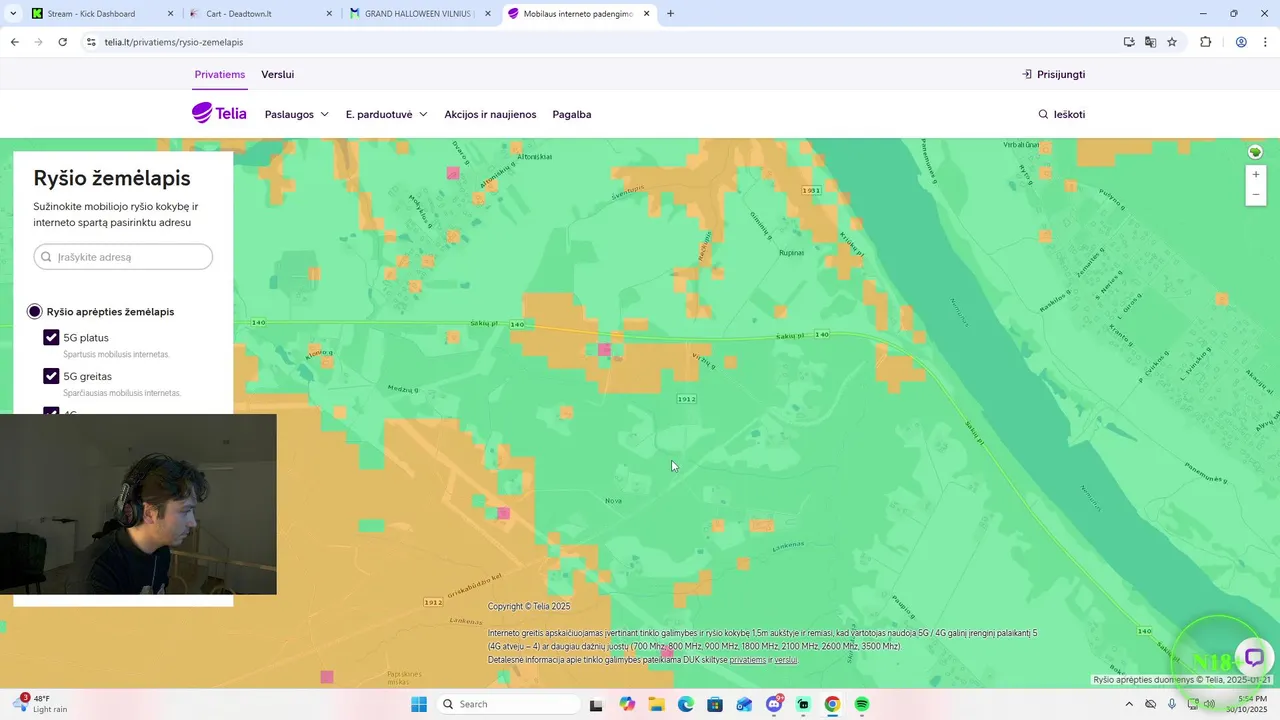Click the browser address bar URL

[x=174, y=42]
